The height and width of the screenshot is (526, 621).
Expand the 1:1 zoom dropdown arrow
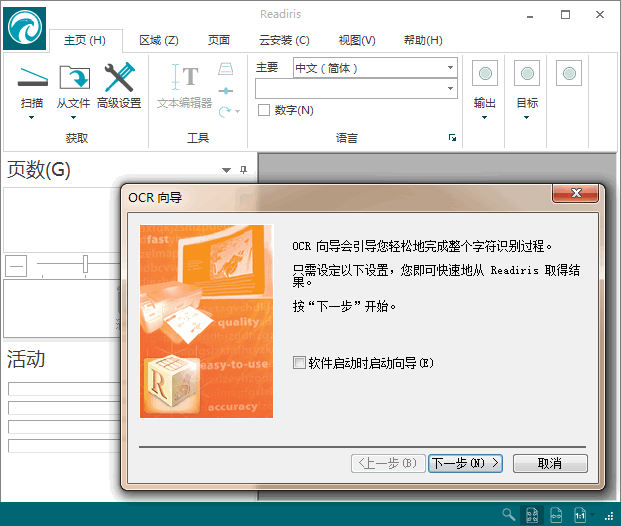pyautogui.click(x=592, y=514)
